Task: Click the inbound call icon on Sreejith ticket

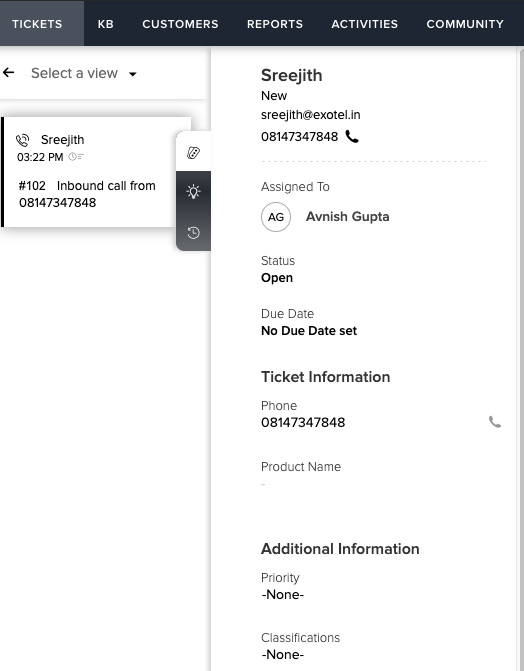Action: click(22, 140)
